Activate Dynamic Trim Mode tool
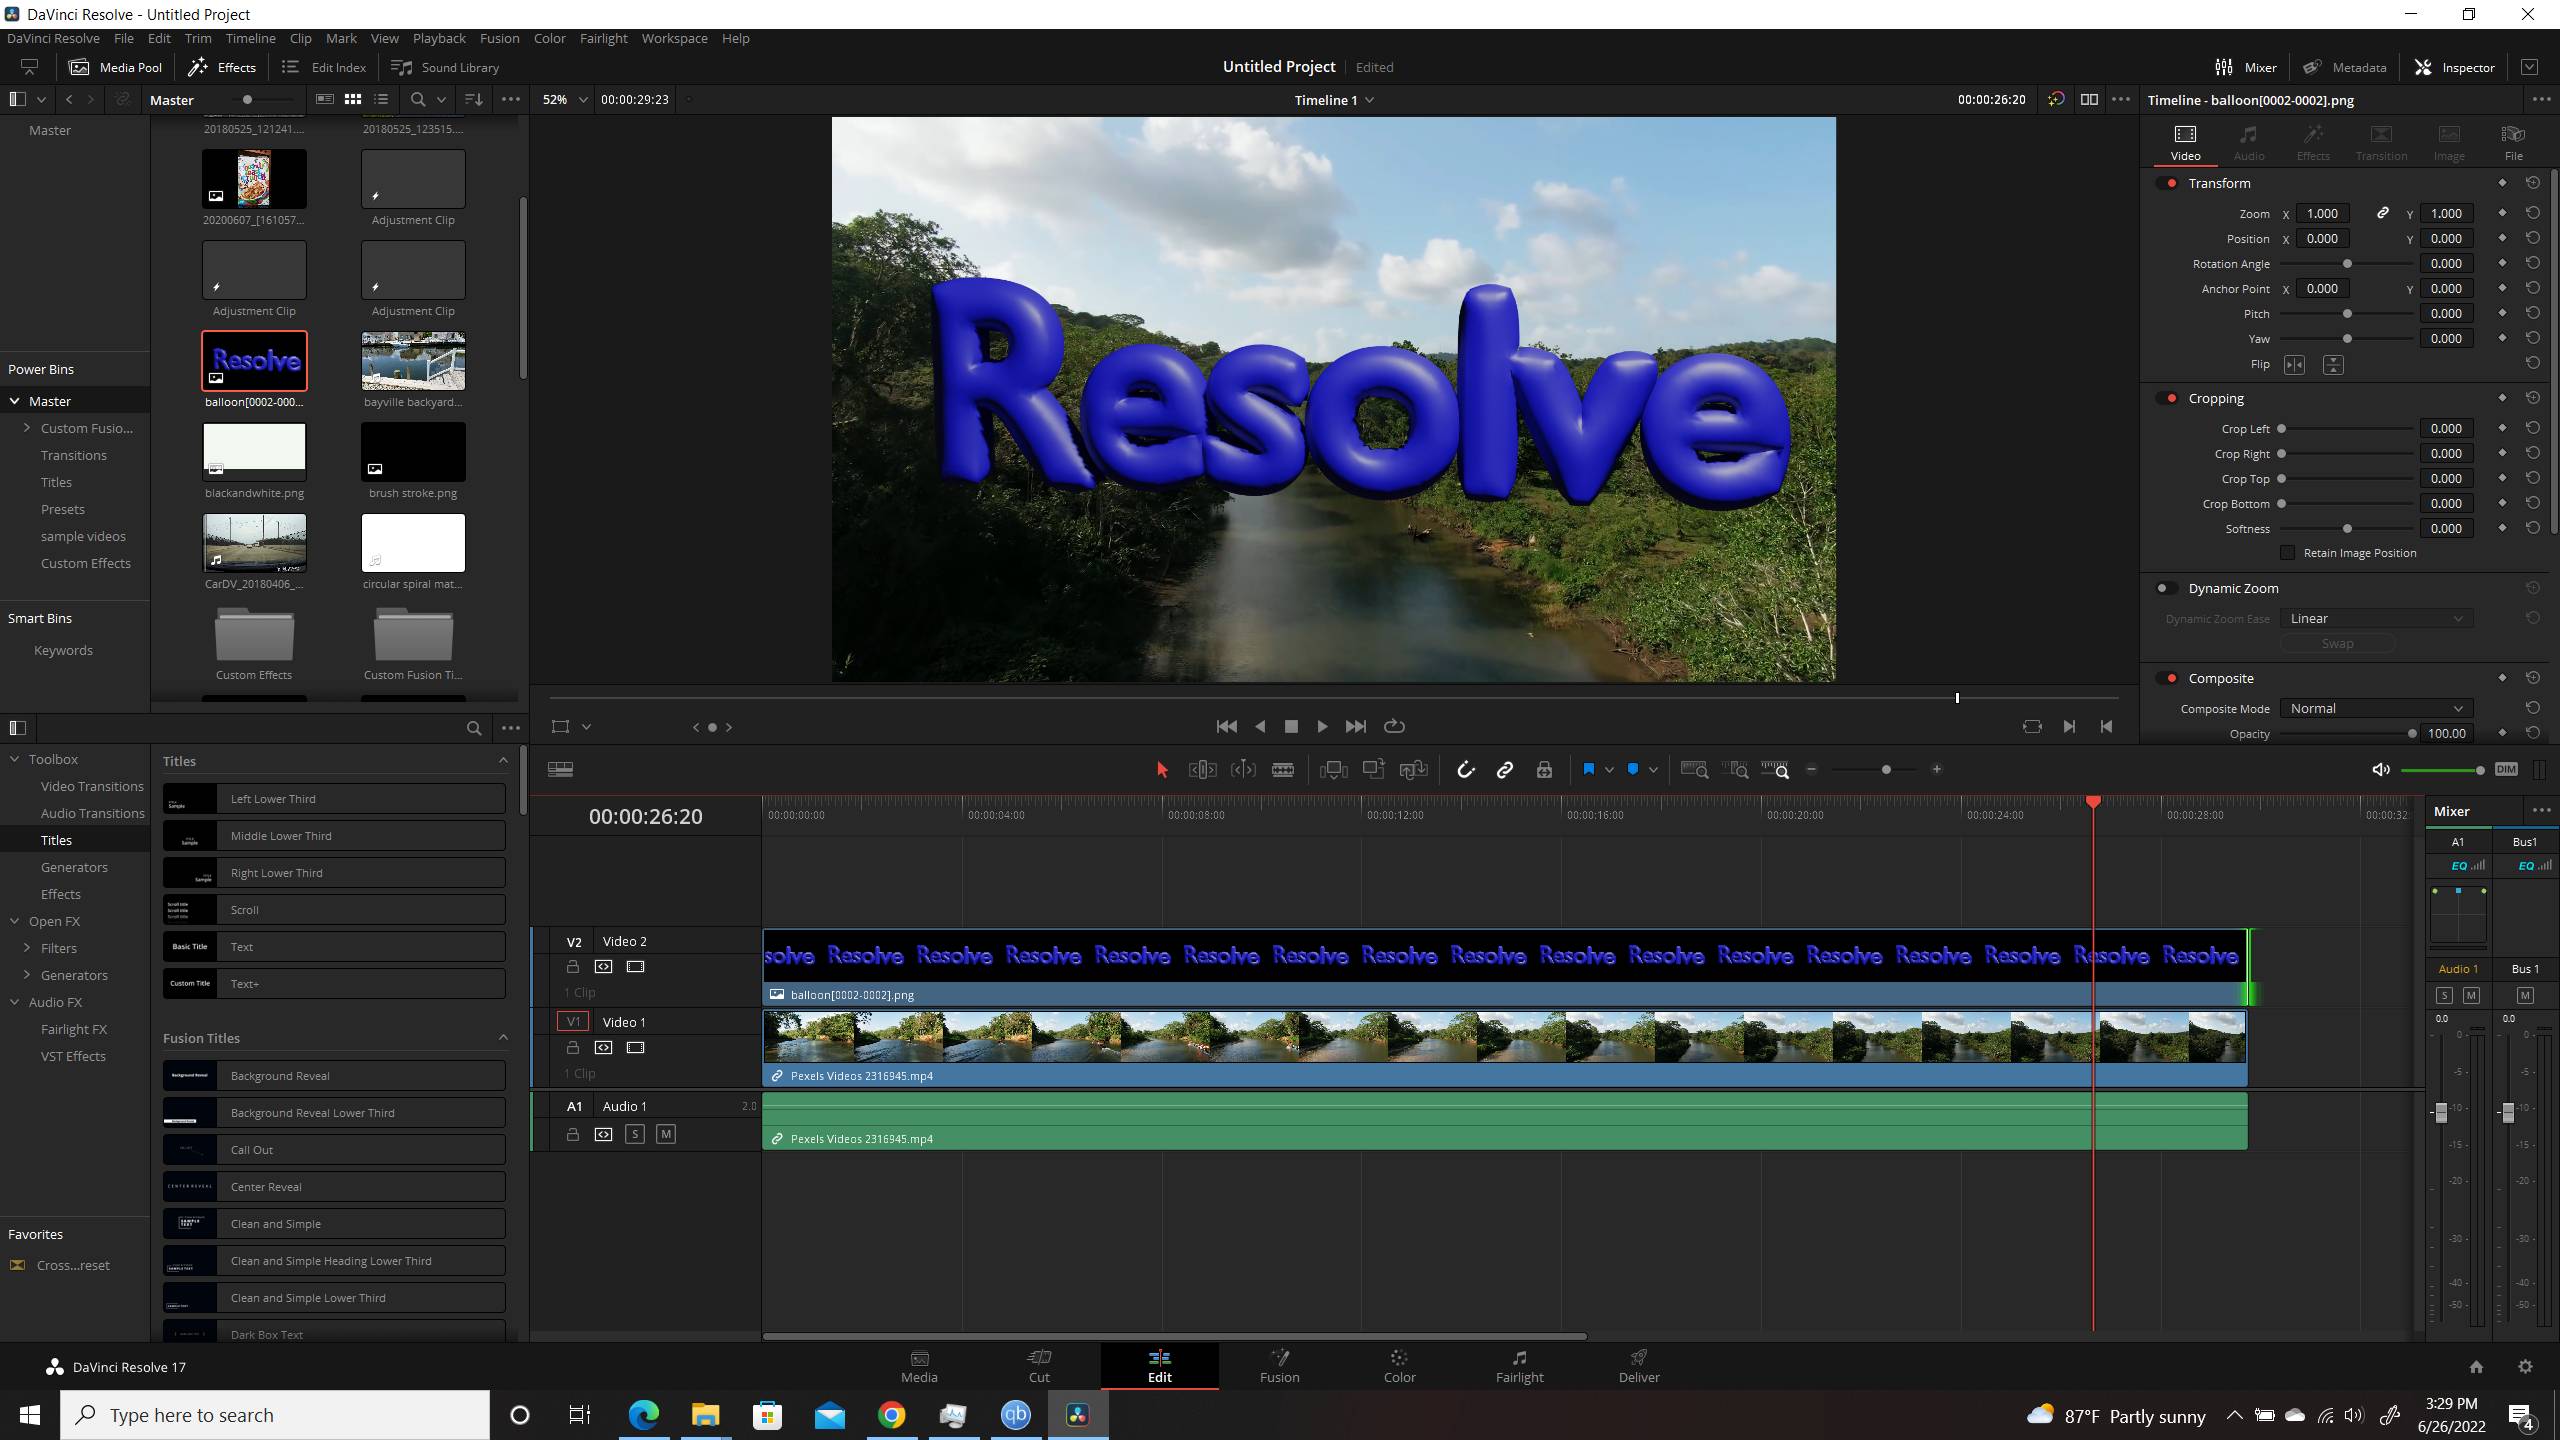 (x=1243, y=769)
